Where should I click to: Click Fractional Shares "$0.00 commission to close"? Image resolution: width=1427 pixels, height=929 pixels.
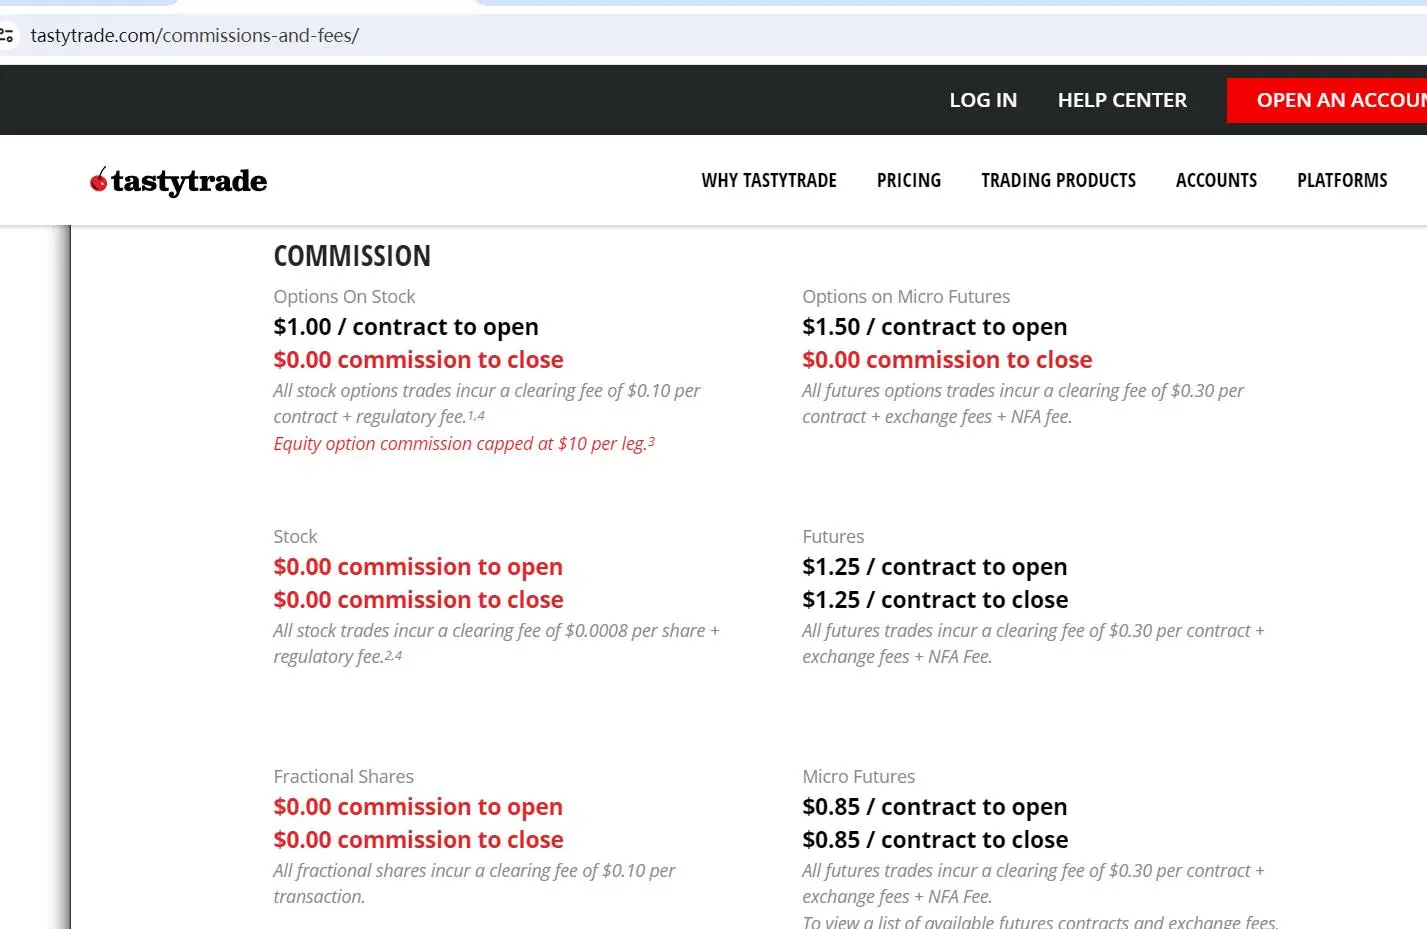point(419,840)
